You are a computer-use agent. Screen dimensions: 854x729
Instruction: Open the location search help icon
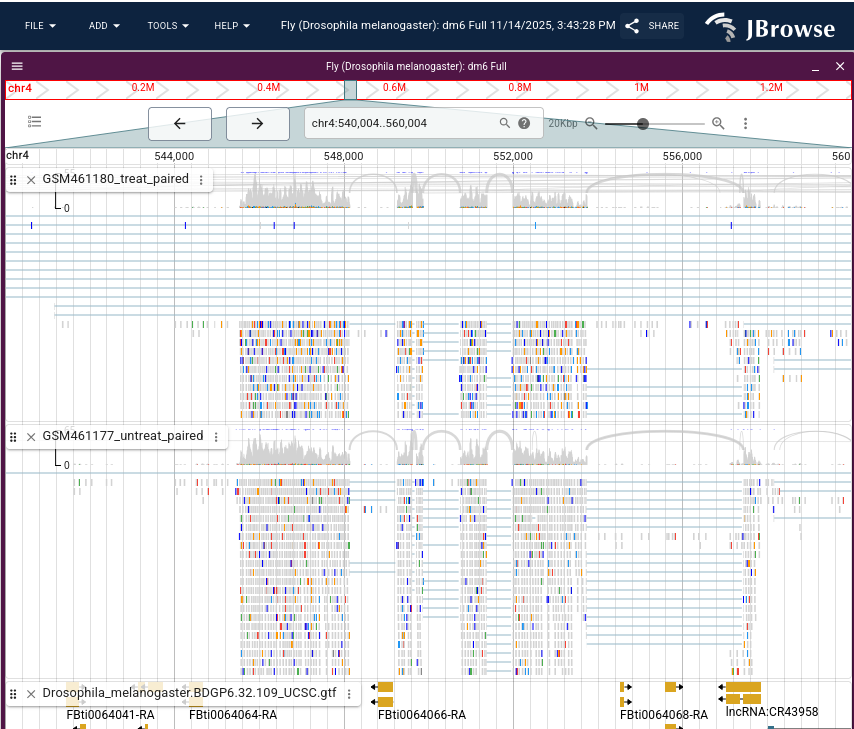pyautogui.click(x=524, y=123)
